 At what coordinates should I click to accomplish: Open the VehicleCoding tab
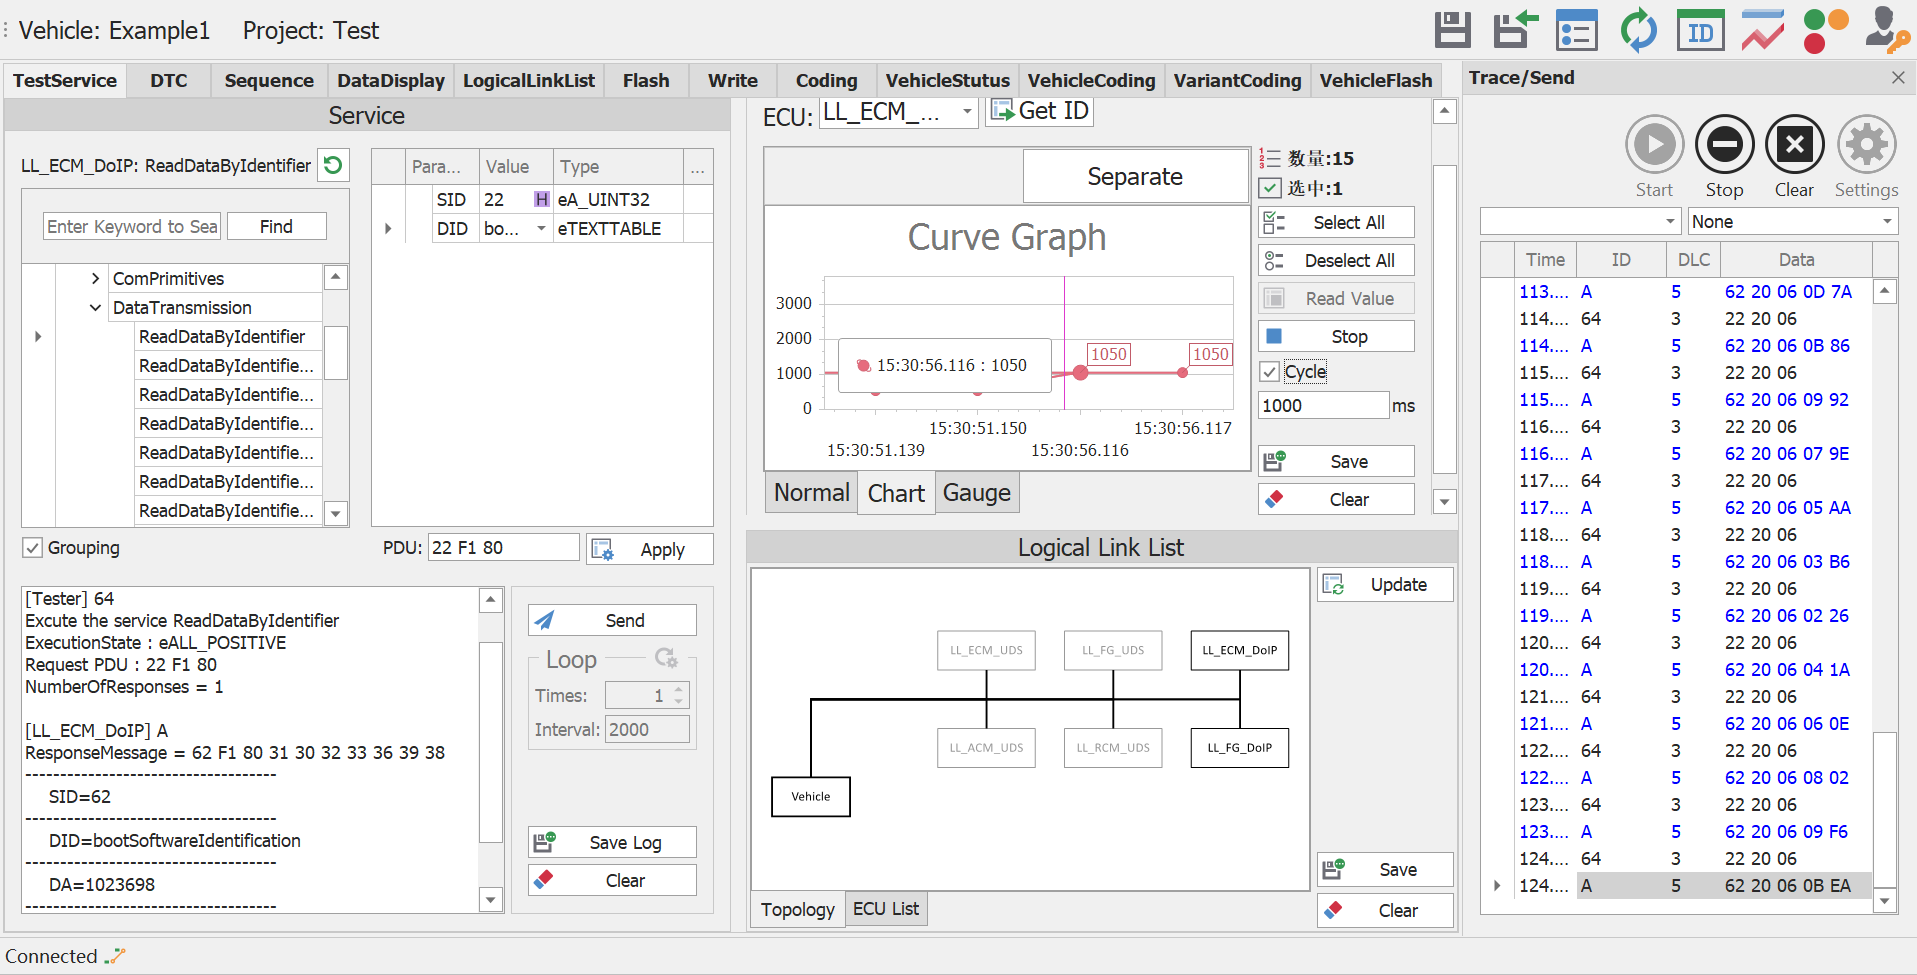coord(1091,80)
